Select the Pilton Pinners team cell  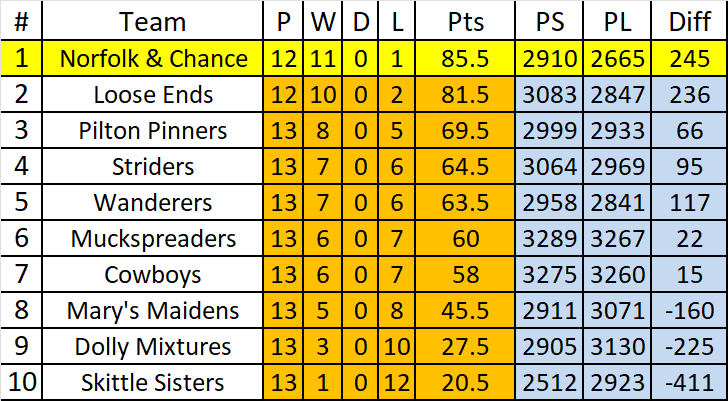pos(153,131)
